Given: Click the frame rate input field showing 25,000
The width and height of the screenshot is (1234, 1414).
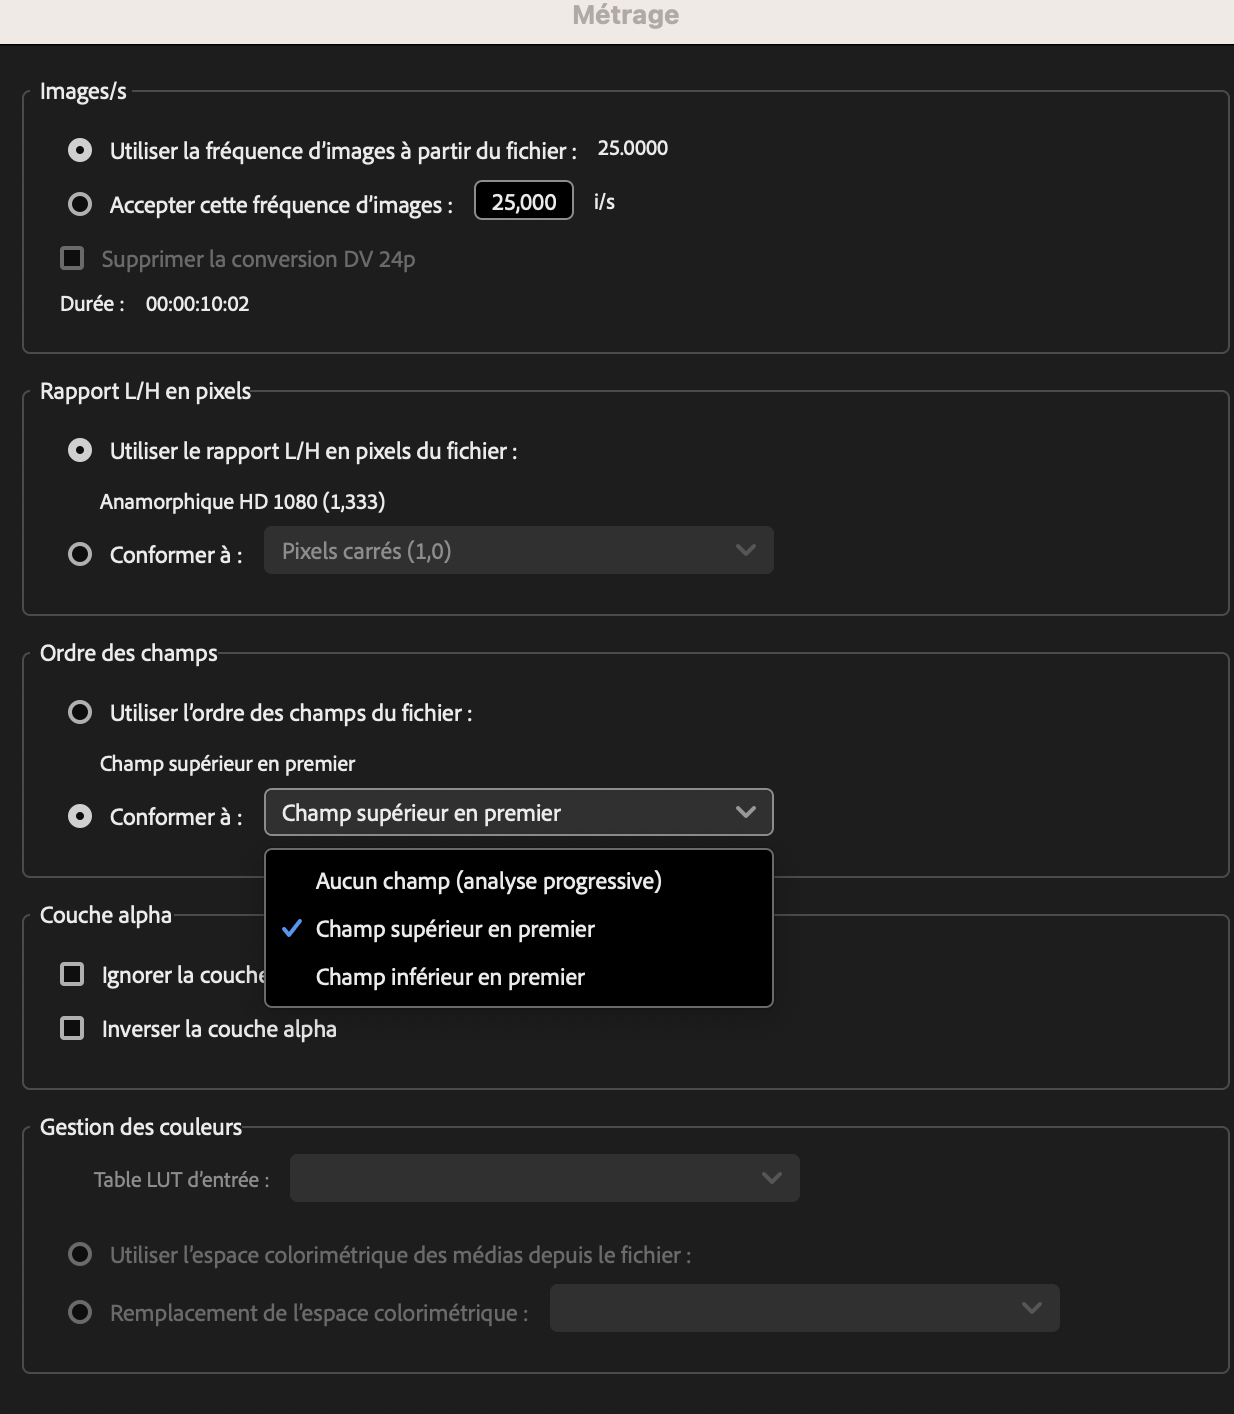Looking at the screenshot, I should click(523, 201).
